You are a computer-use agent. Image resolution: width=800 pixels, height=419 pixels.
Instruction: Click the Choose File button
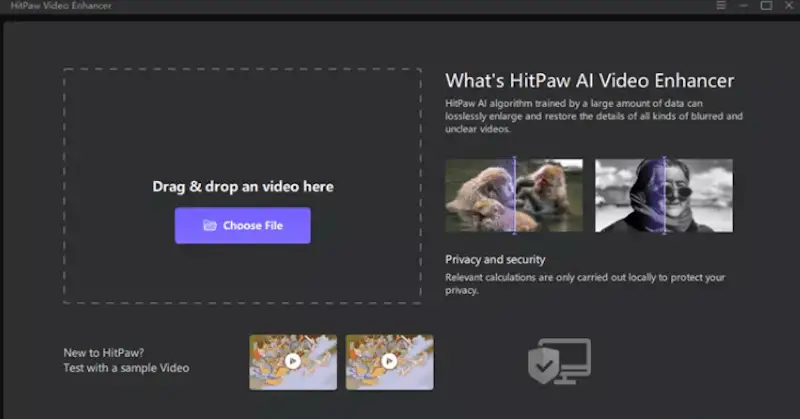click(243, 226)
